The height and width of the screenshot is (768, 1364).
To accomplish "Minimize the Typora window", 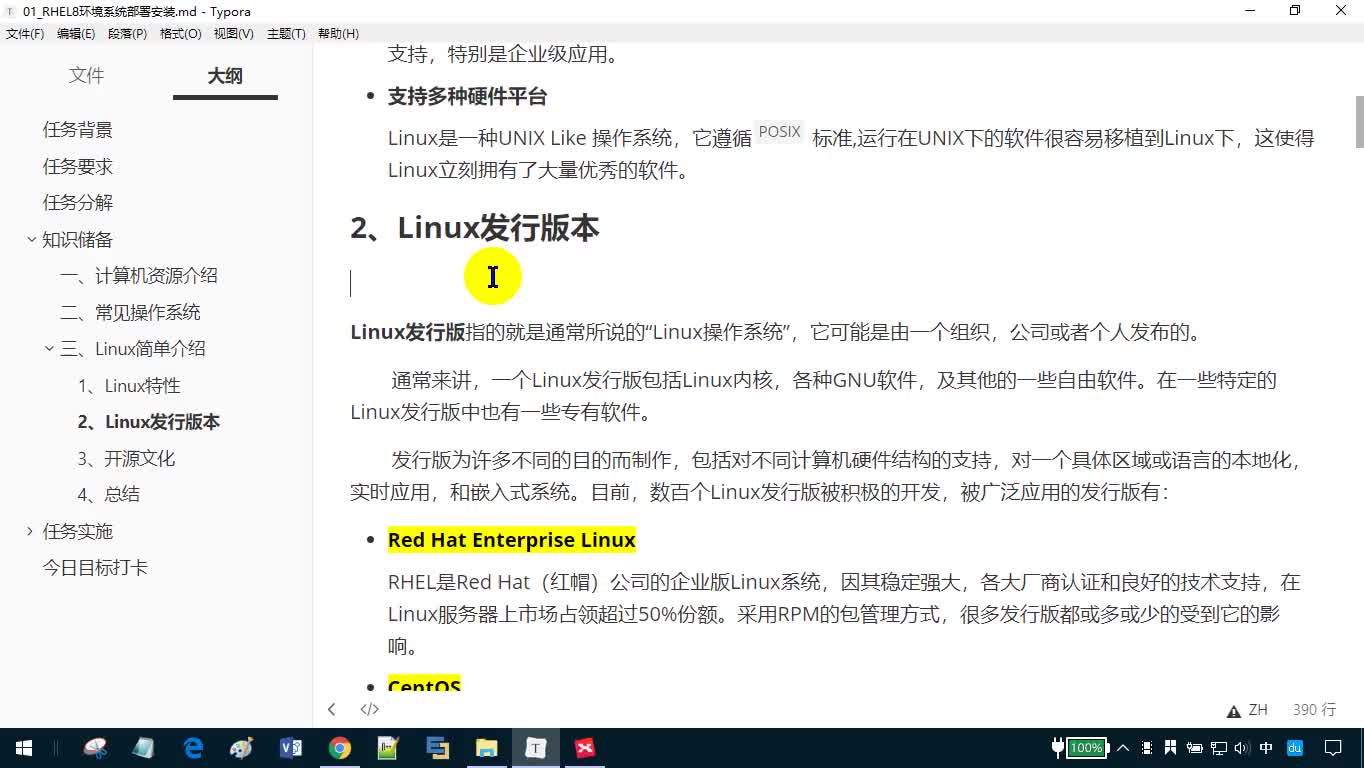I will coord(1249,11).
